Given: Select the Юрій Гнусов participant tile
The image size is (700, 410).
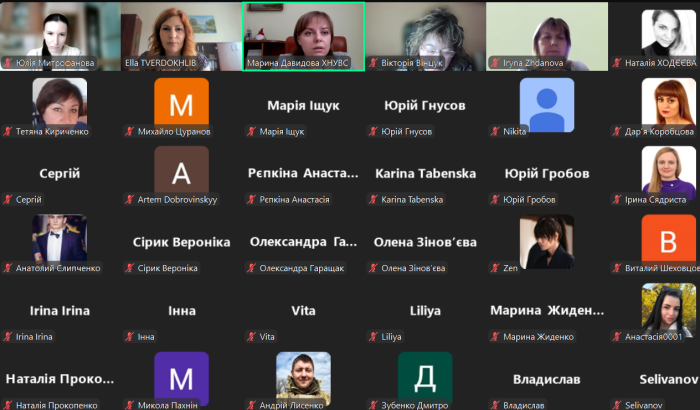Looking at the screenshot, I should click(x=425, y=105).
